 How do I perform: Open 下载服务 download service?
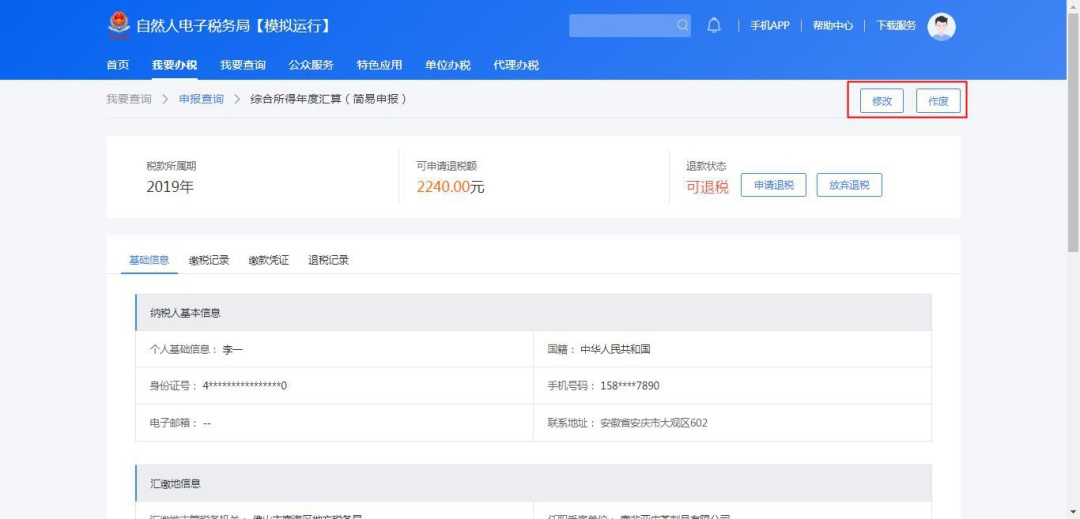coord(896,26)
